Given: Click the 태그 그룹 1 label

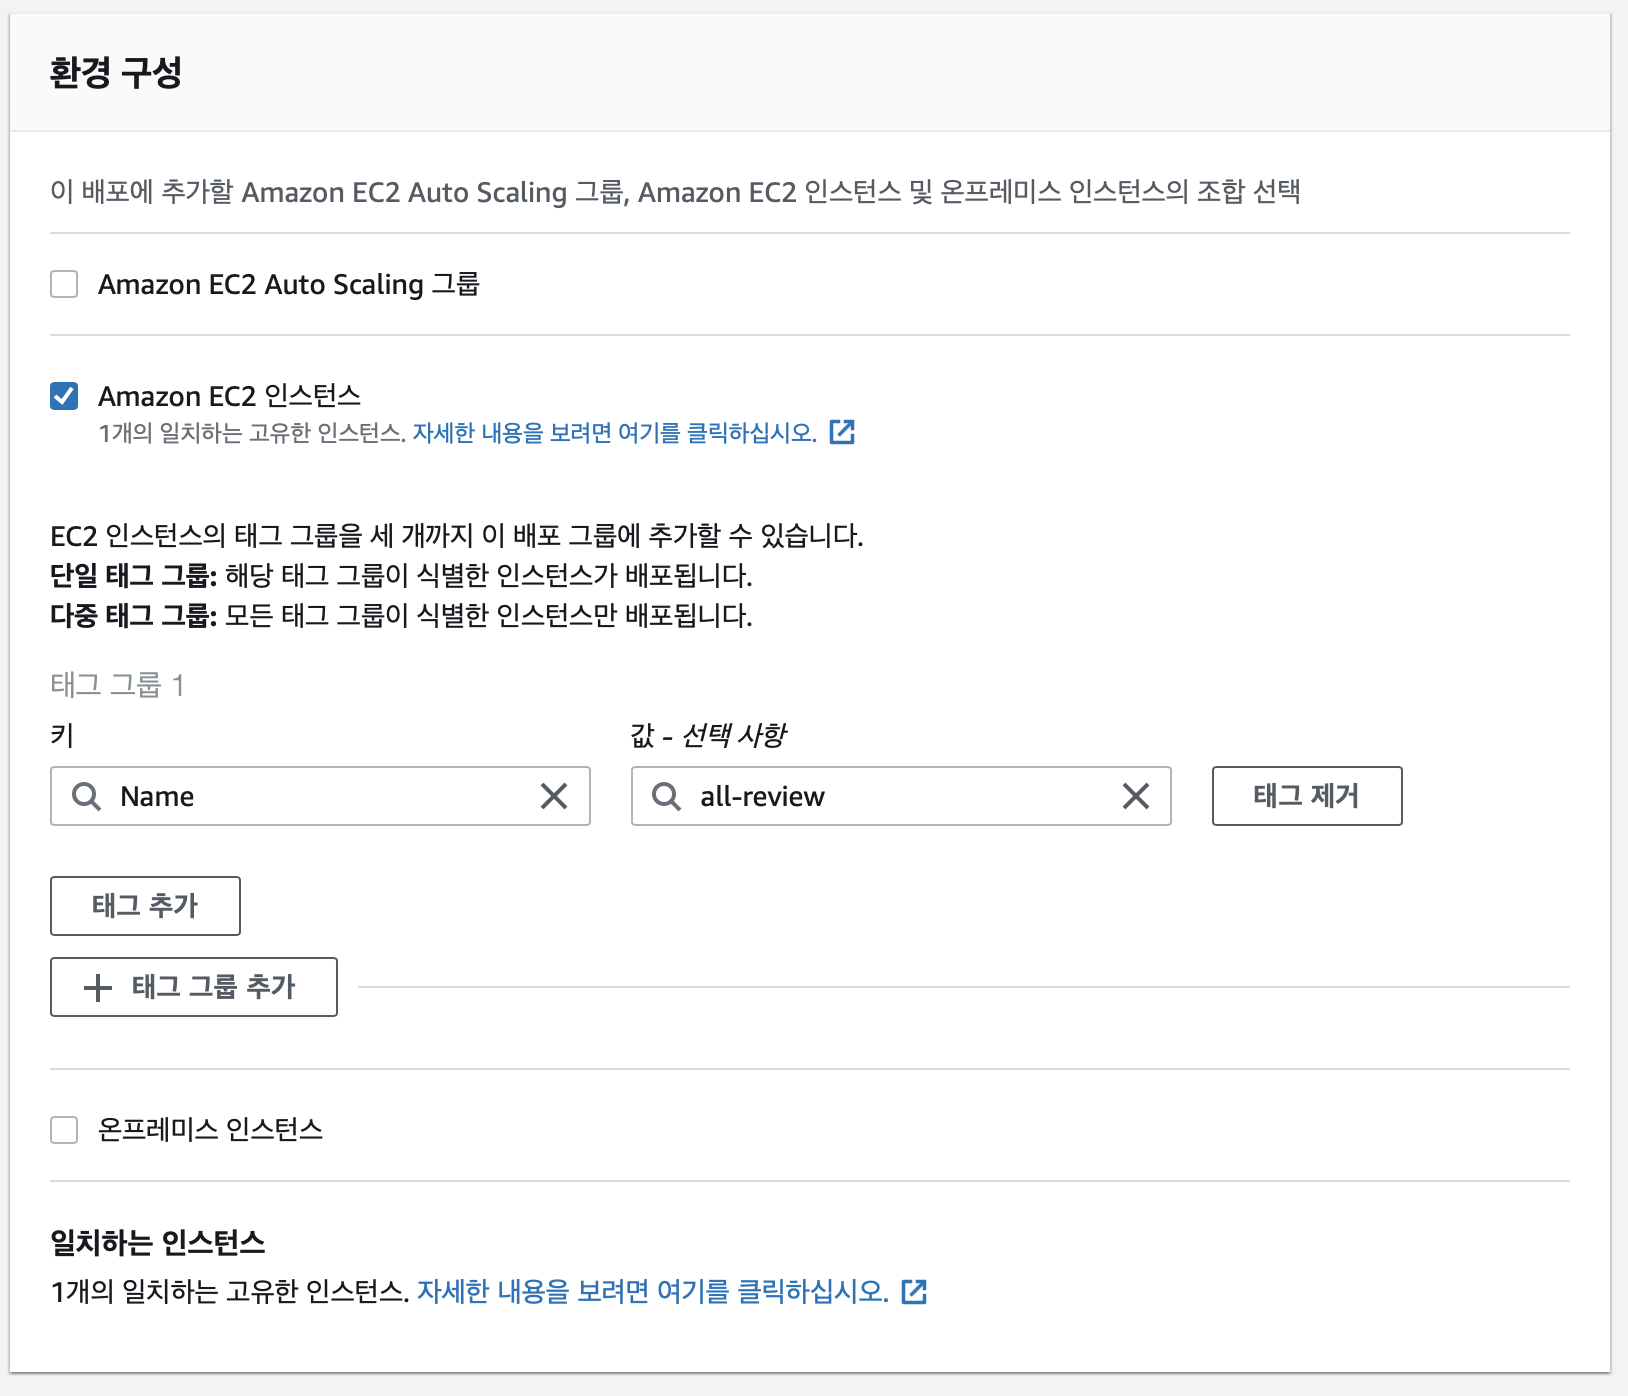Looking at the screenshot, I should click(117, 685).
